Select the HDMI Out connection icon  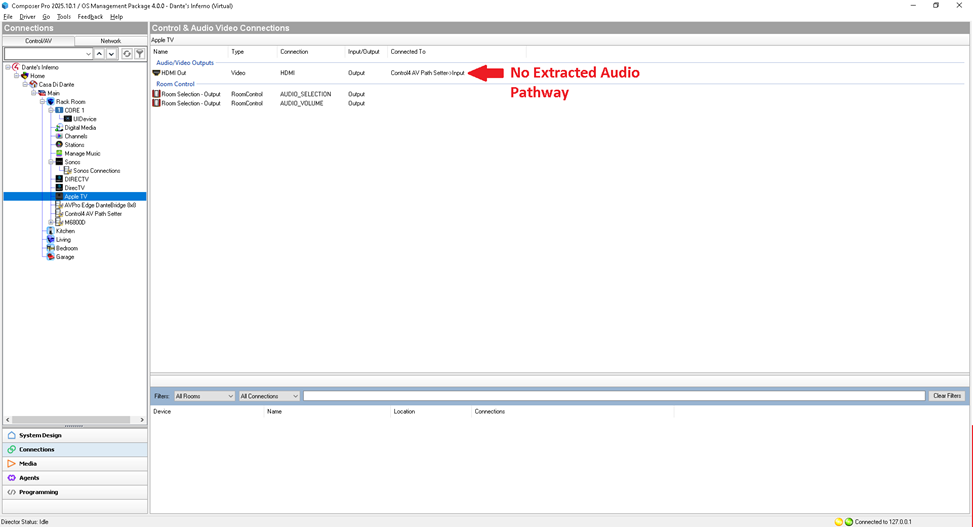pos(156,73)
